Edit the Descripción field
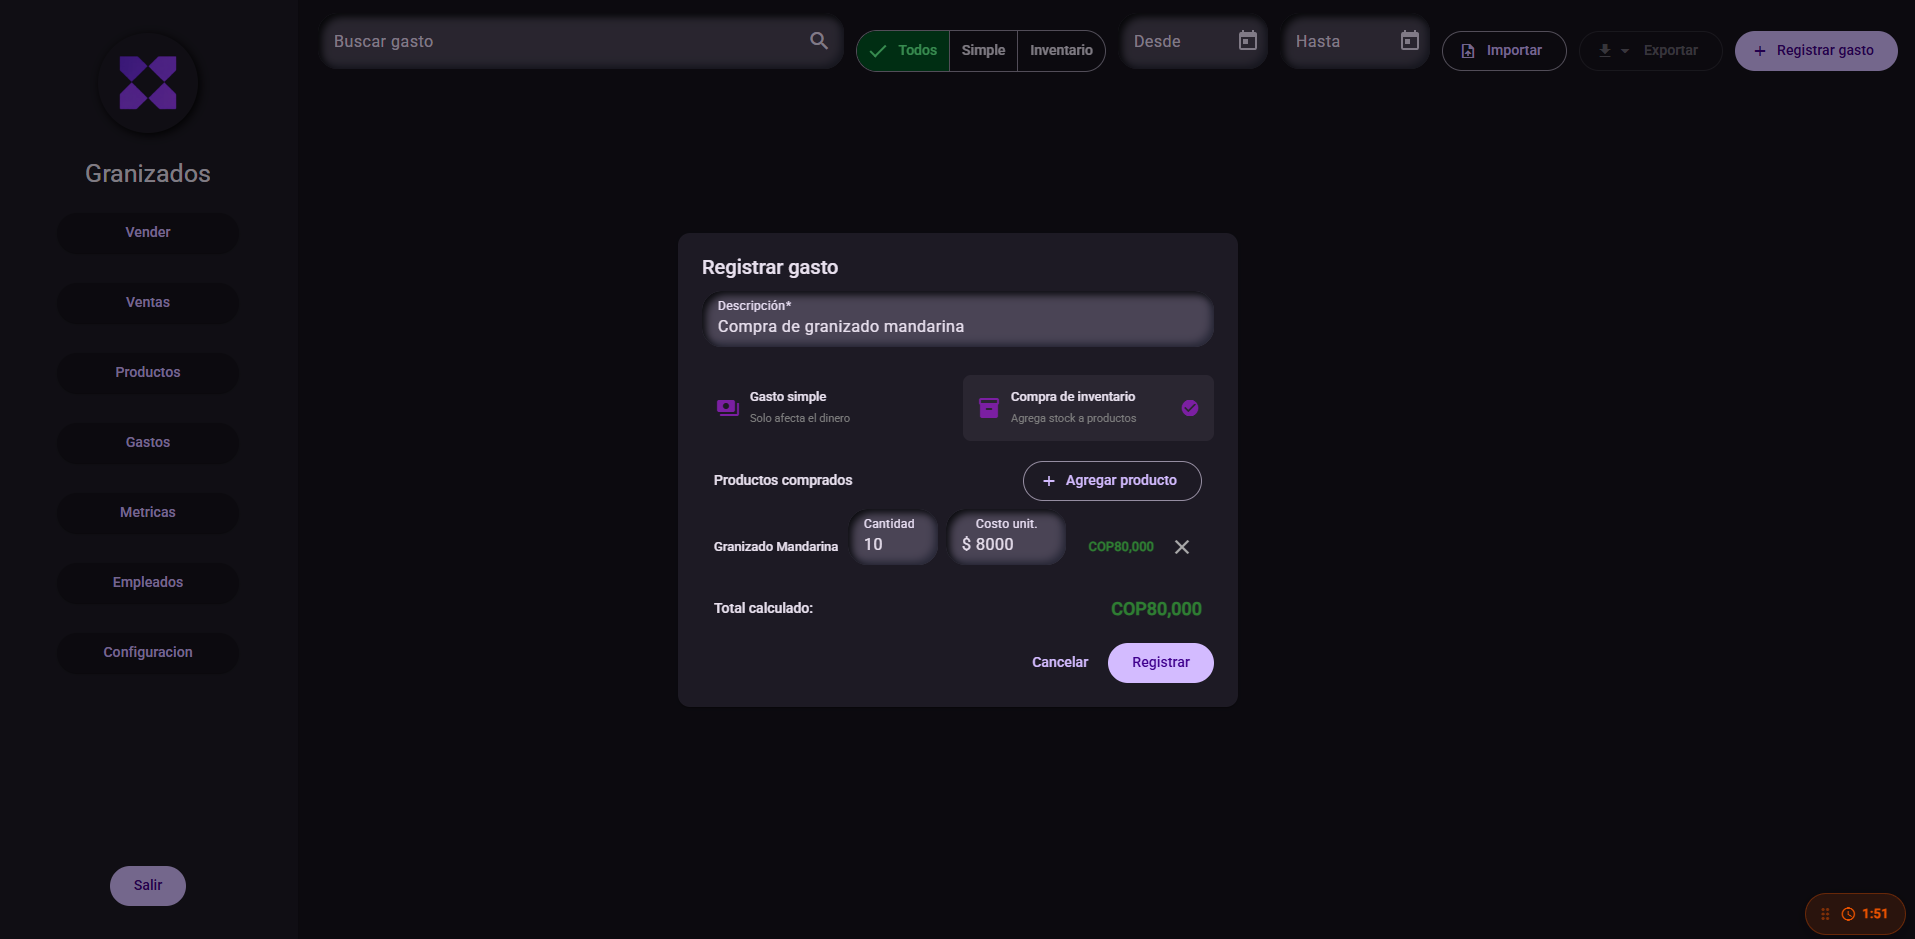The width and height of the screenshot is (1915, 939). [x=958, y=320]
